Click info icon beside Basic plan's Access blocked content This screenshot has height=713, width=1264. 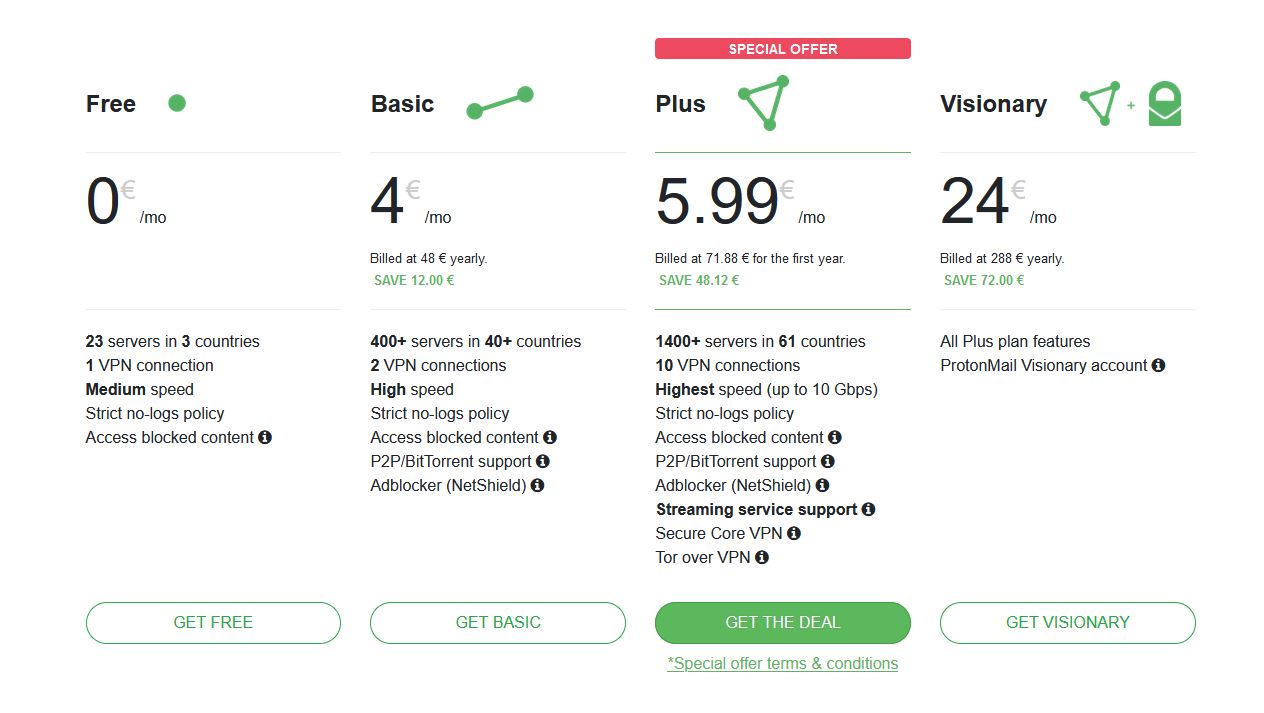(550, 437)
